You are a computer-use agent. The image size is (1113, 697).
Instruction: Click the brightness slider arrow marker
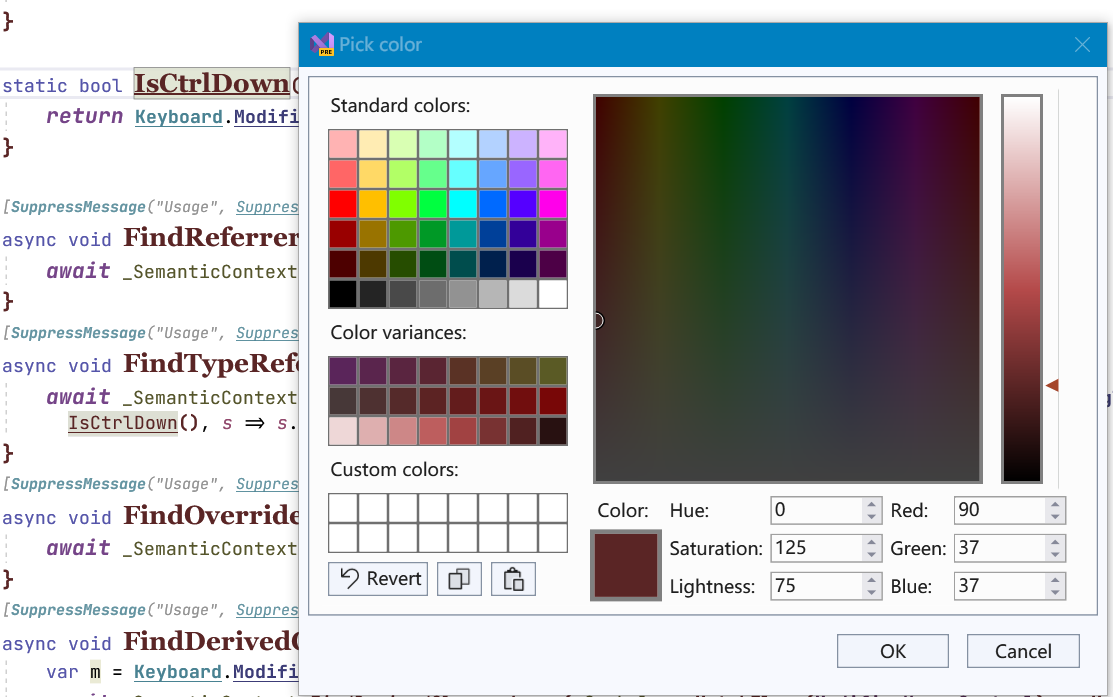(x=1053, y=383)
